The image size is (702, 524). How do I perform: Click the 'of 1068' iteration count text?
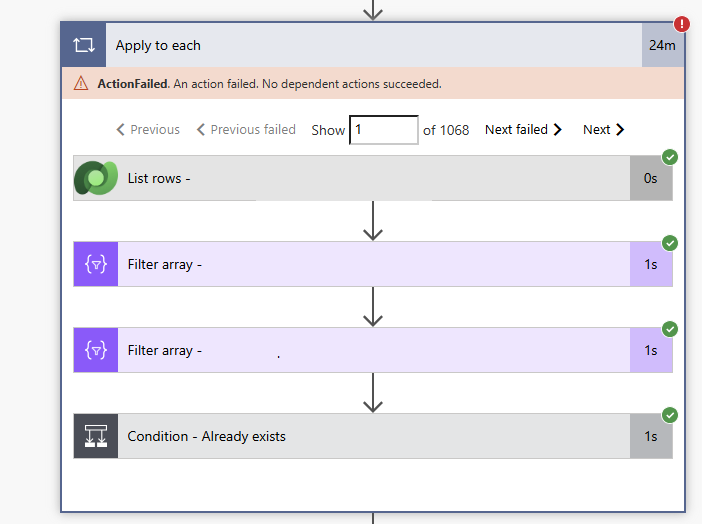click(446, 130)
